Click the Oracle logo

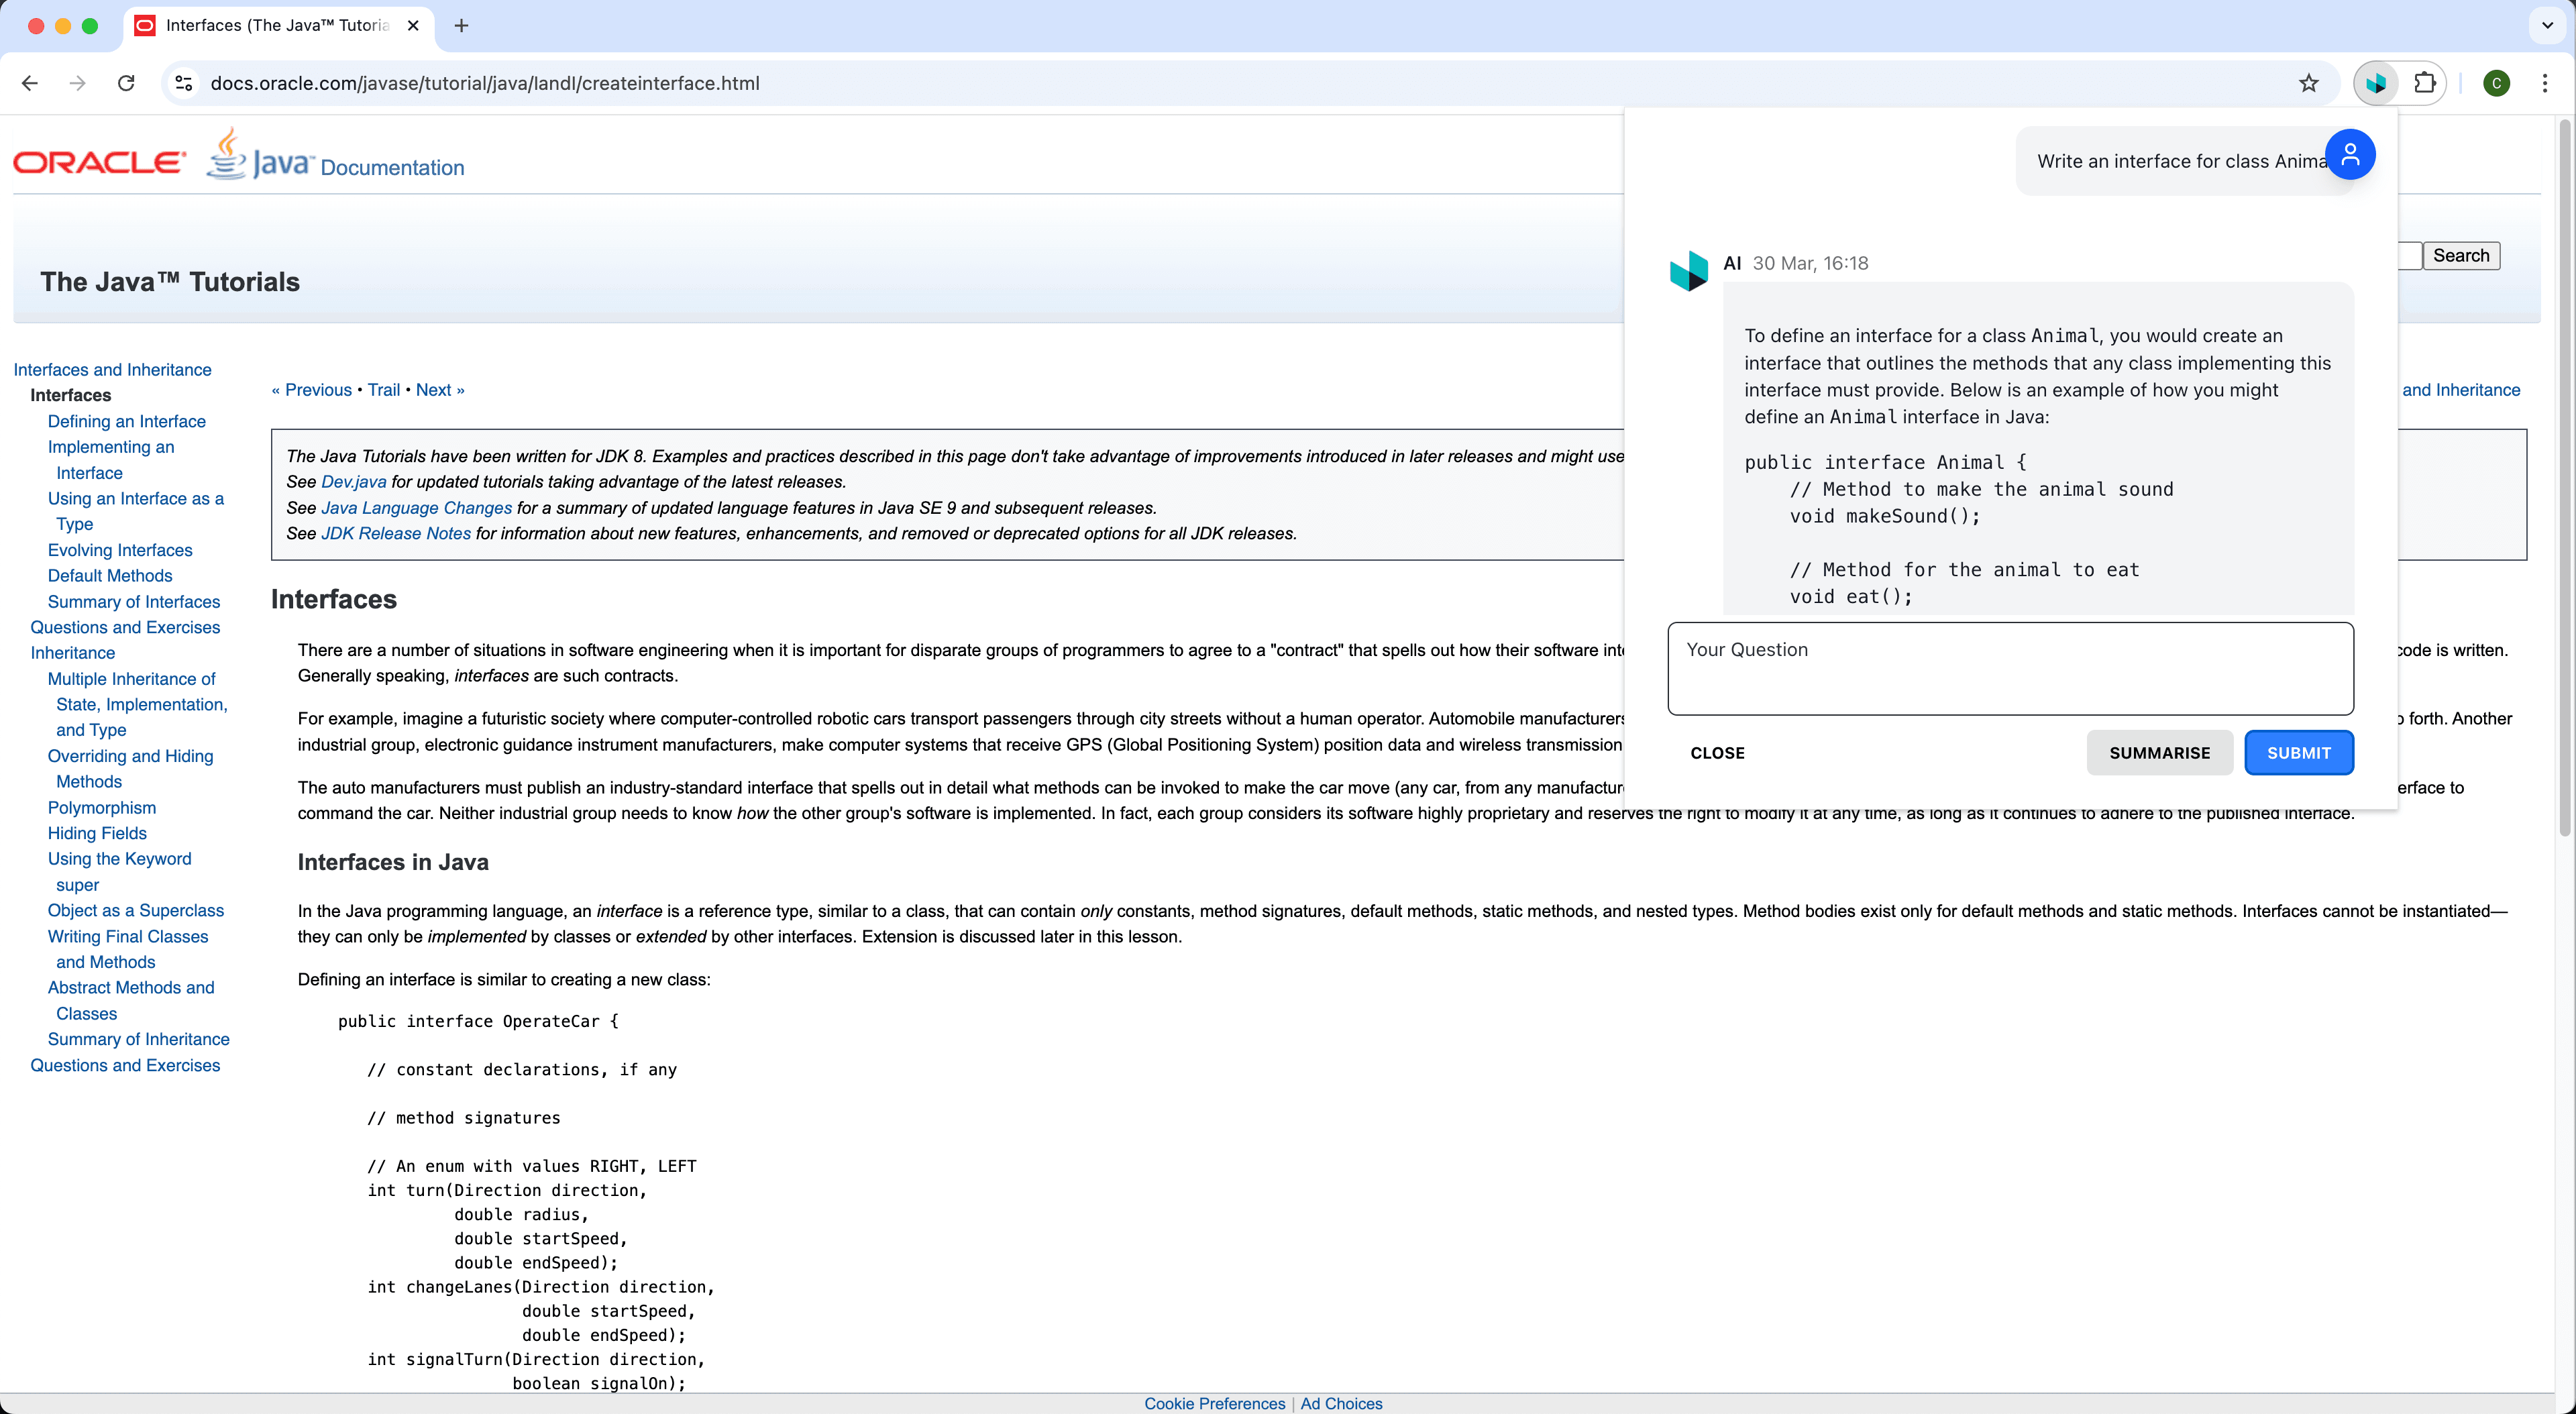pos(100,161)
